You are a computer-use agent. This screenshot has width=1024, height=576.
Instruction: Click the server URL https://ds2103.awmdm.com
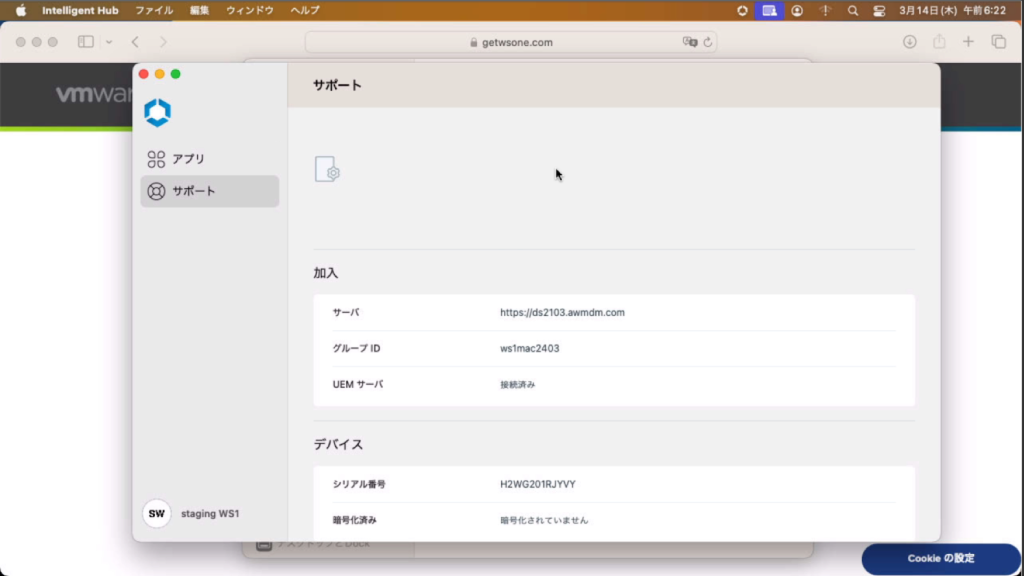(x=562, y=313)
